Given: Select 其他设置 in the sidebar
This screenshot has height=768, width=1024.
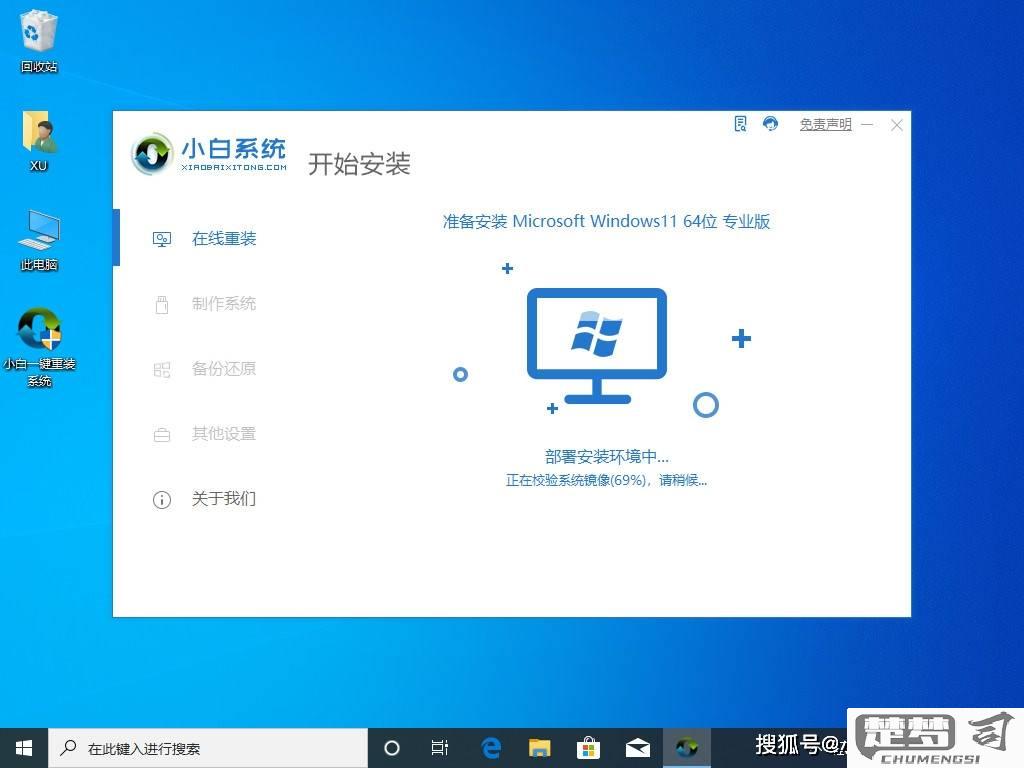Looking at the screenshot, I should [x=224, y=434].
